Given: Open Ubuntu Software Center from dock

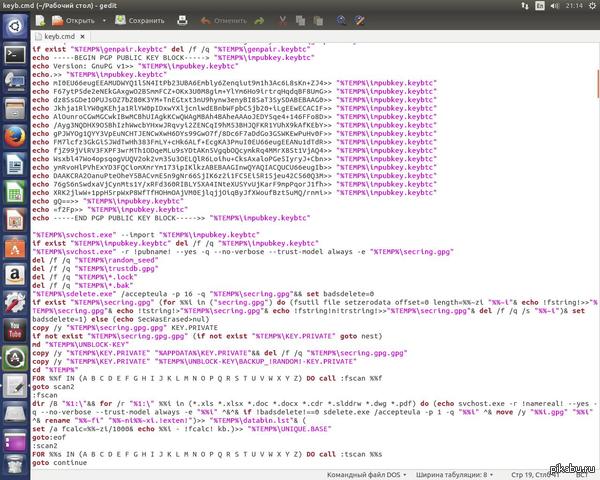Looking at the screenshot, I should click(x=15, y=247).
